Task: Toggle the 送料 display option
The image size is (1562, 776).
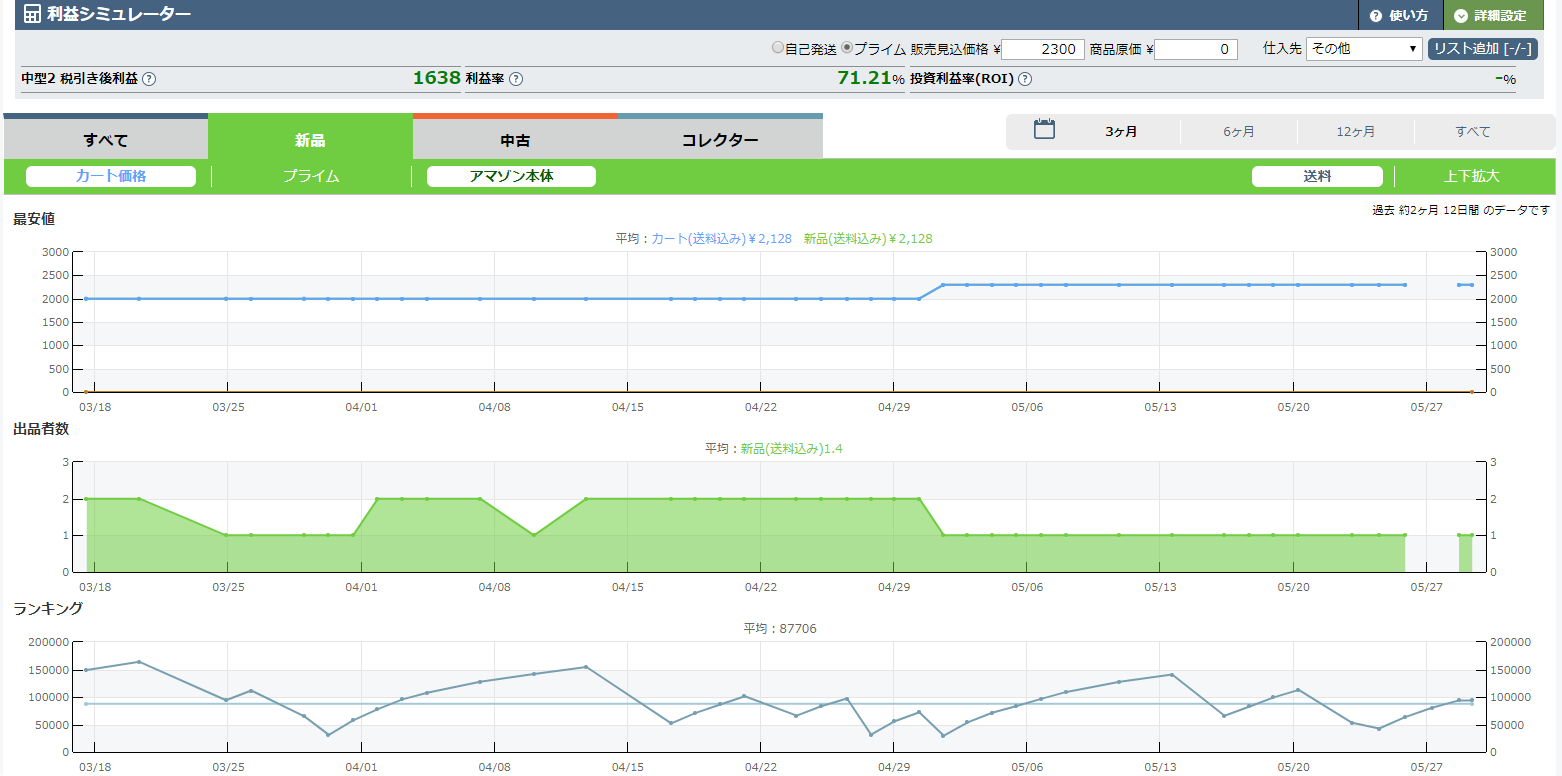Action: coord(1317,176)
